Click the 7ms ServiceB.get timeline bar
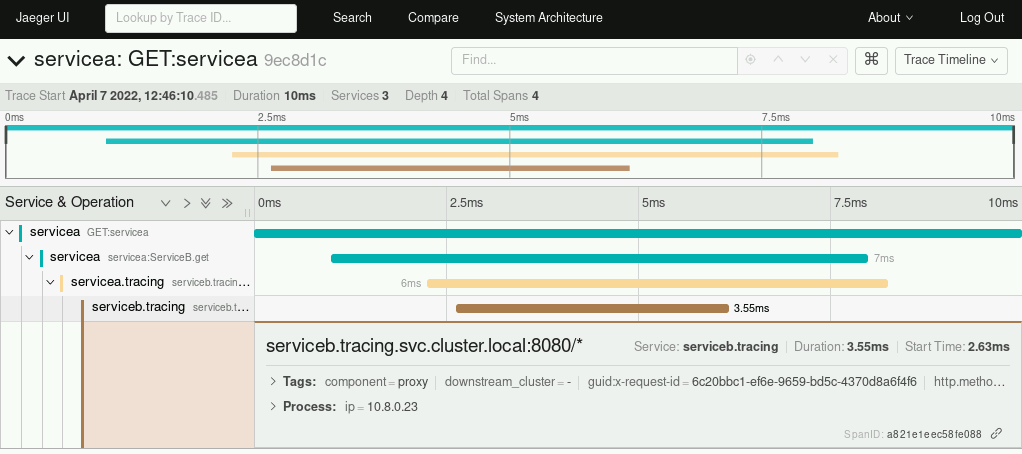The height and width of the screenshot is (454, 1022). point(600,259)
